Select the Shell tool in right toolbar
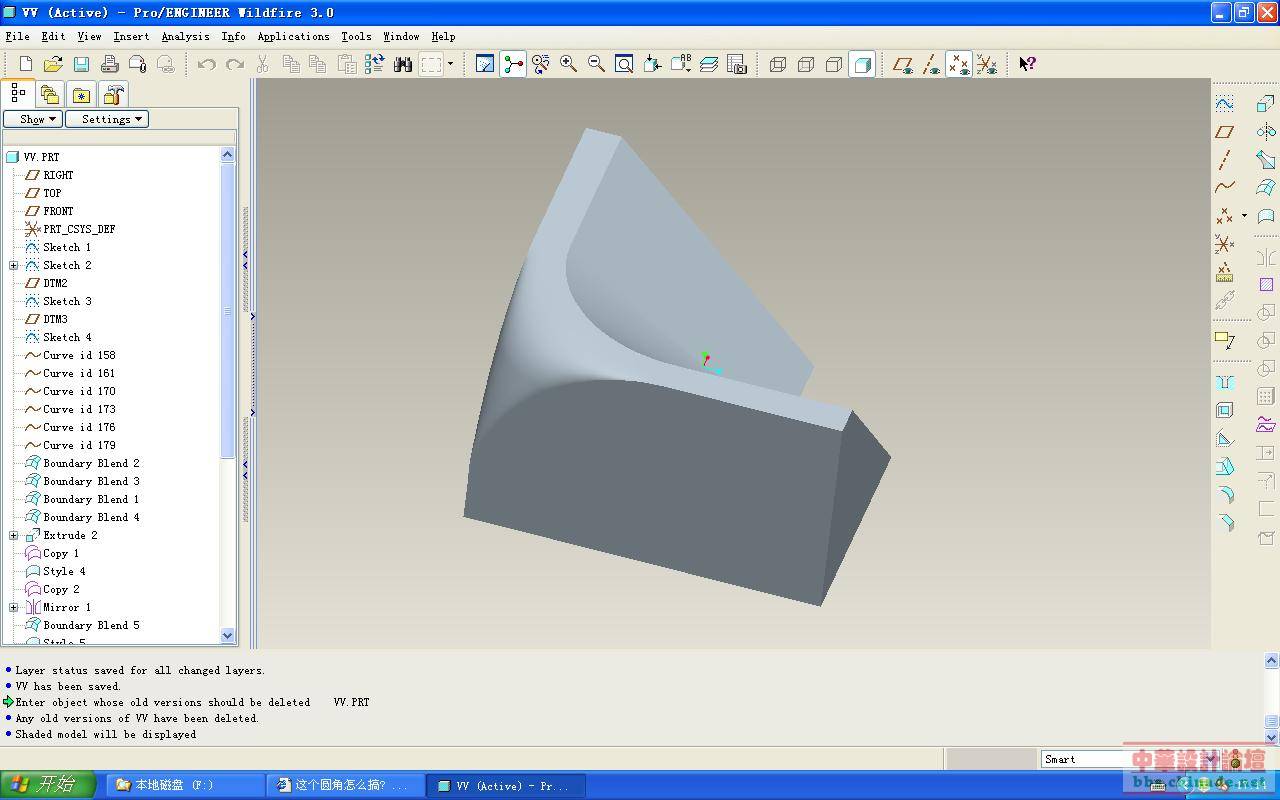 [x=1224, y=410]
